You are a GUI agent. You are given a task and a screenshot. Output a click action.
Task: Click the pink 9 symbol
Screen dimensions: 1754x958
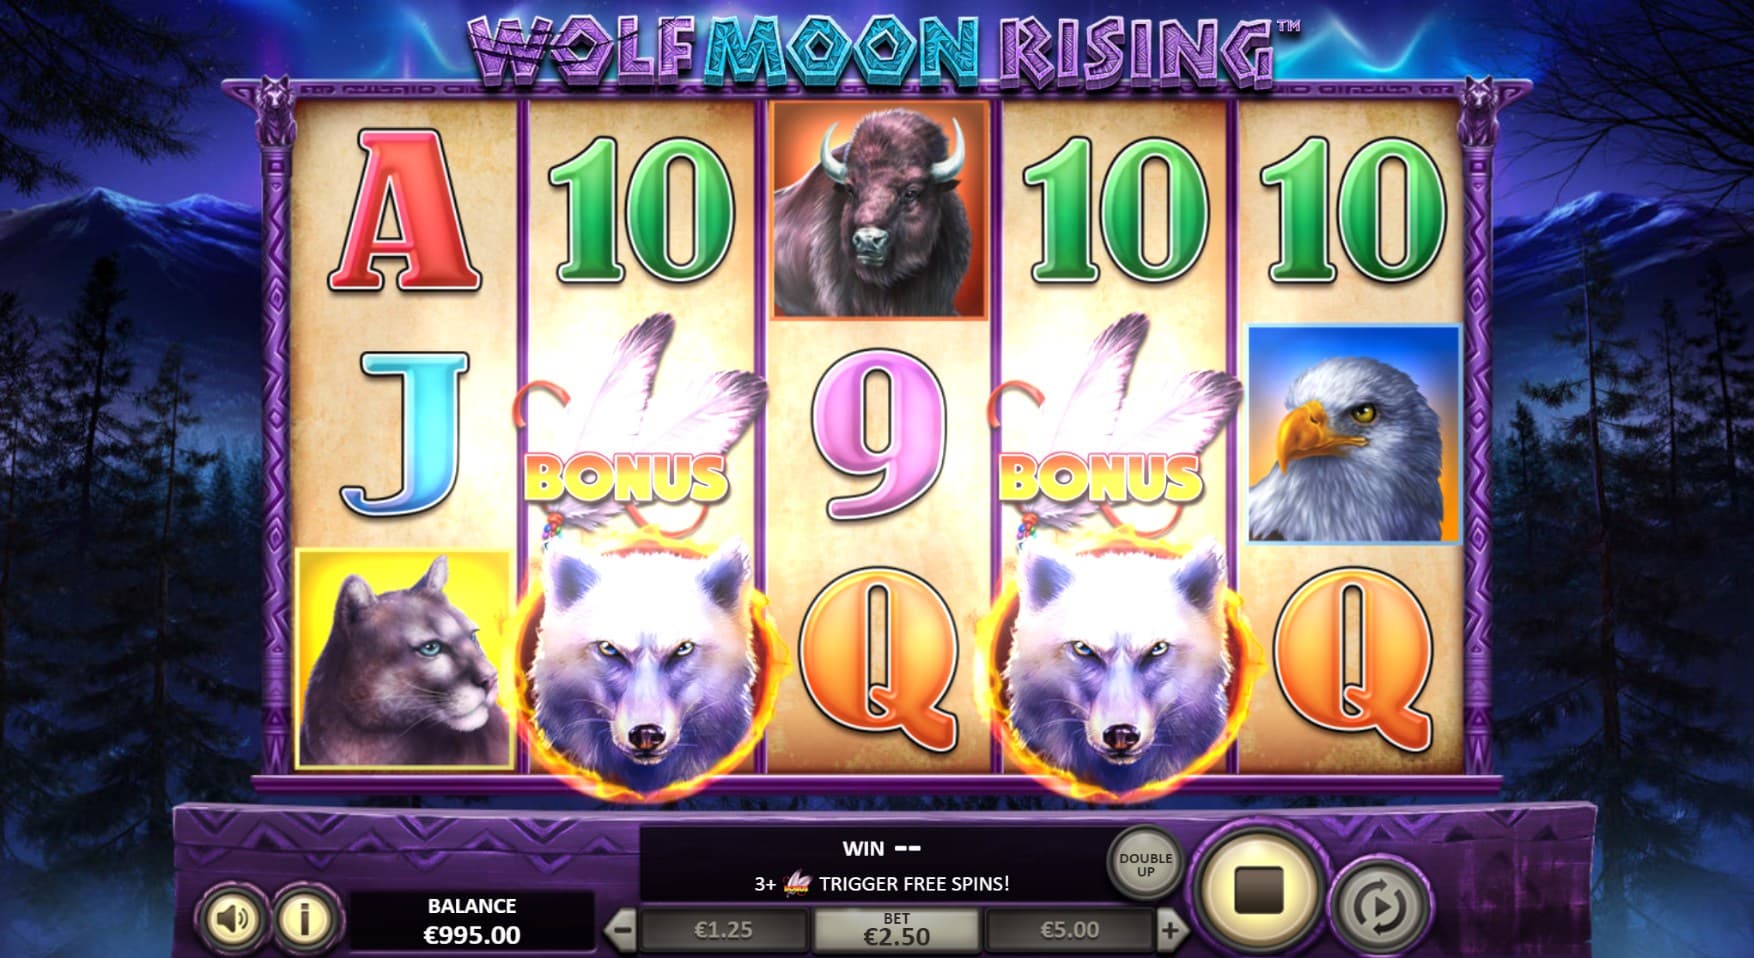pyautogui.click(x=880, y=435)
